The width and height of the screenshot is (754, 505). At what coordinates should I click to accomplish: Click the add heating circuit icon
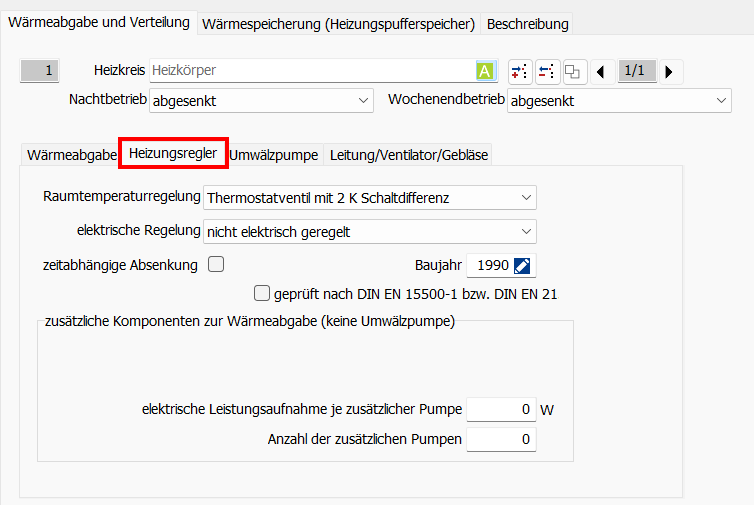pos(519,71)
